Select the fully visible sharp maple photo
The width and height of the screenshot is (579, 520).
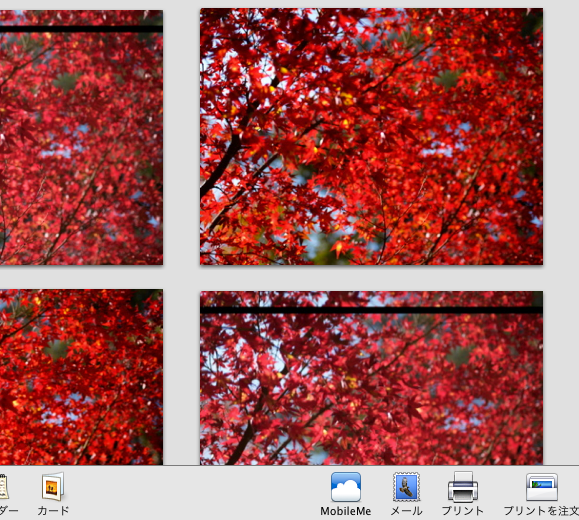[x=371, y=136]
